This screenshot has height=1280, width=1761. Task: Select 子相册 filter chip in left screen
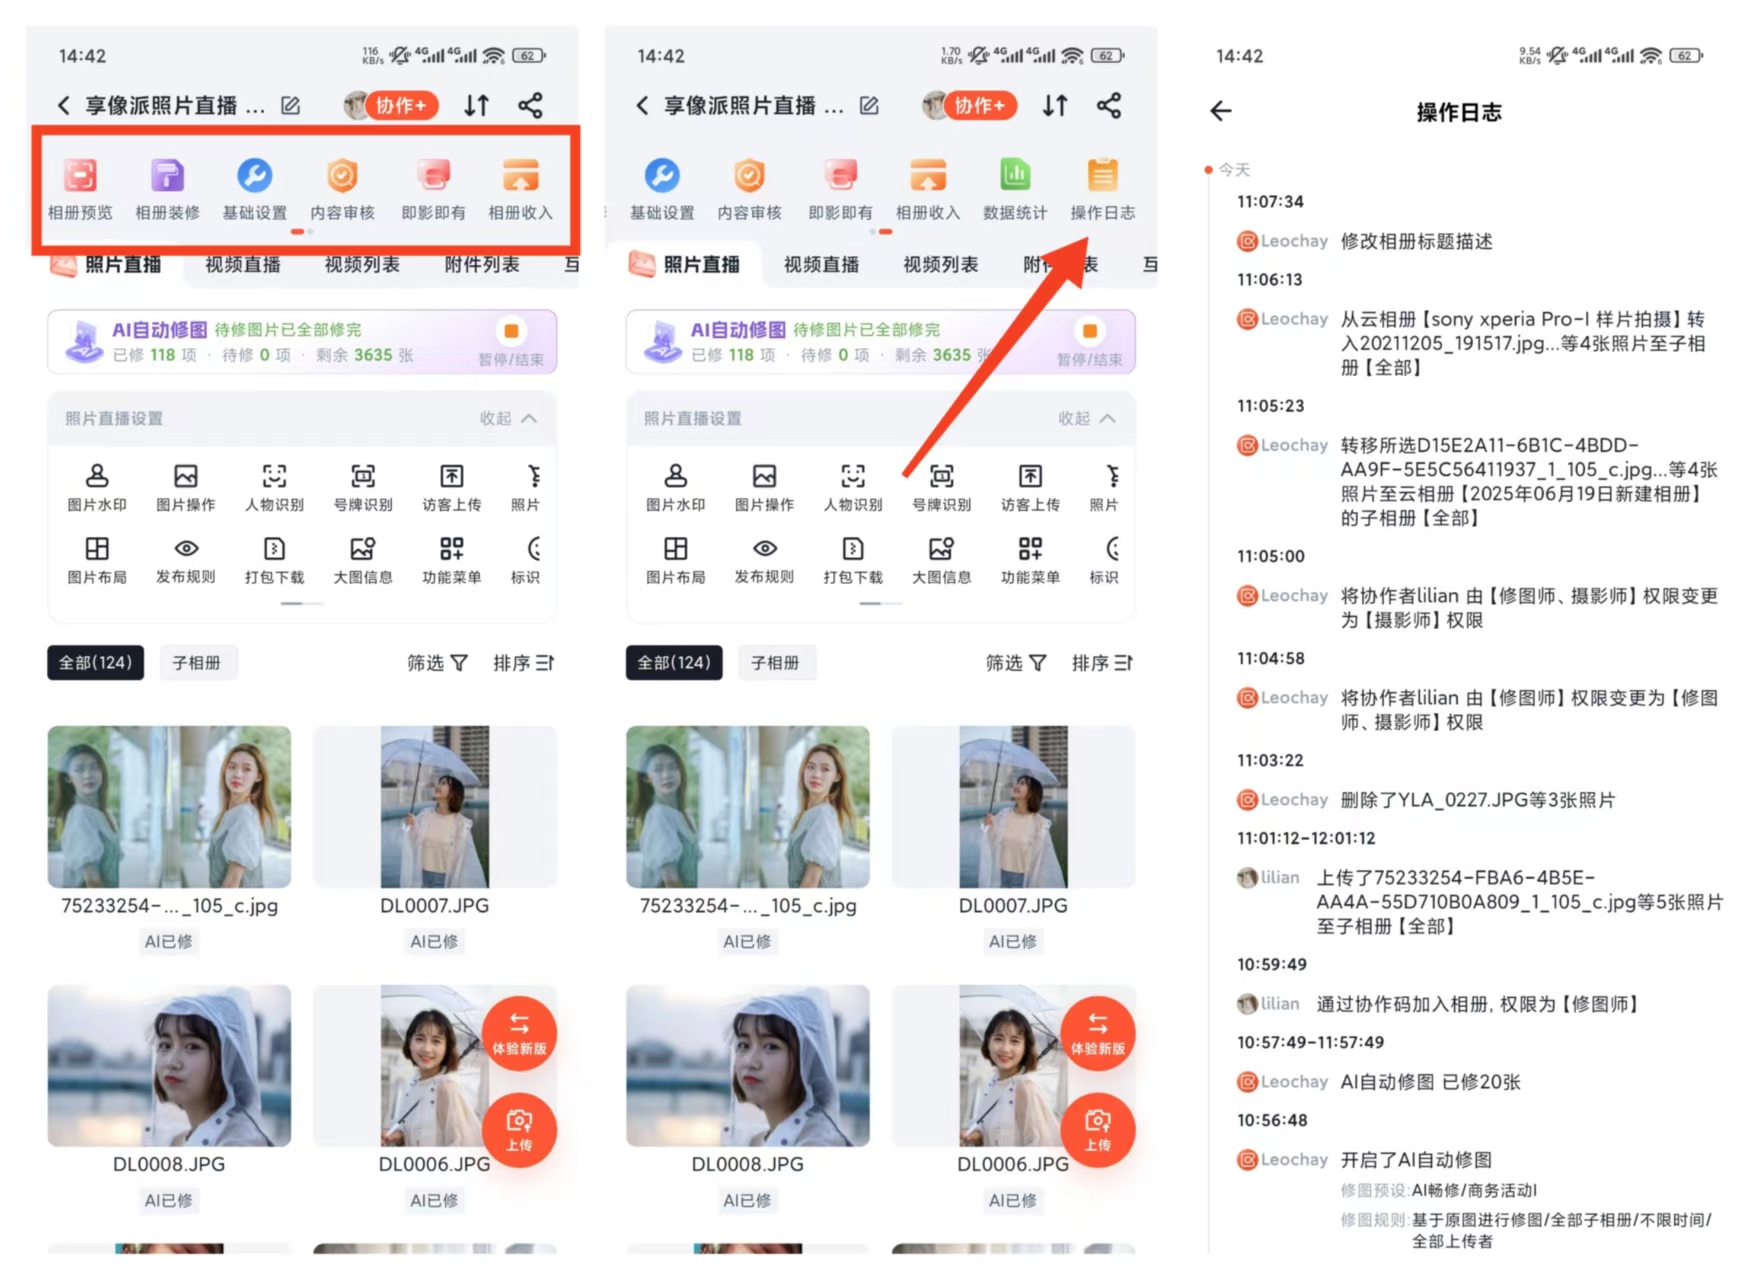pos(197,663)
